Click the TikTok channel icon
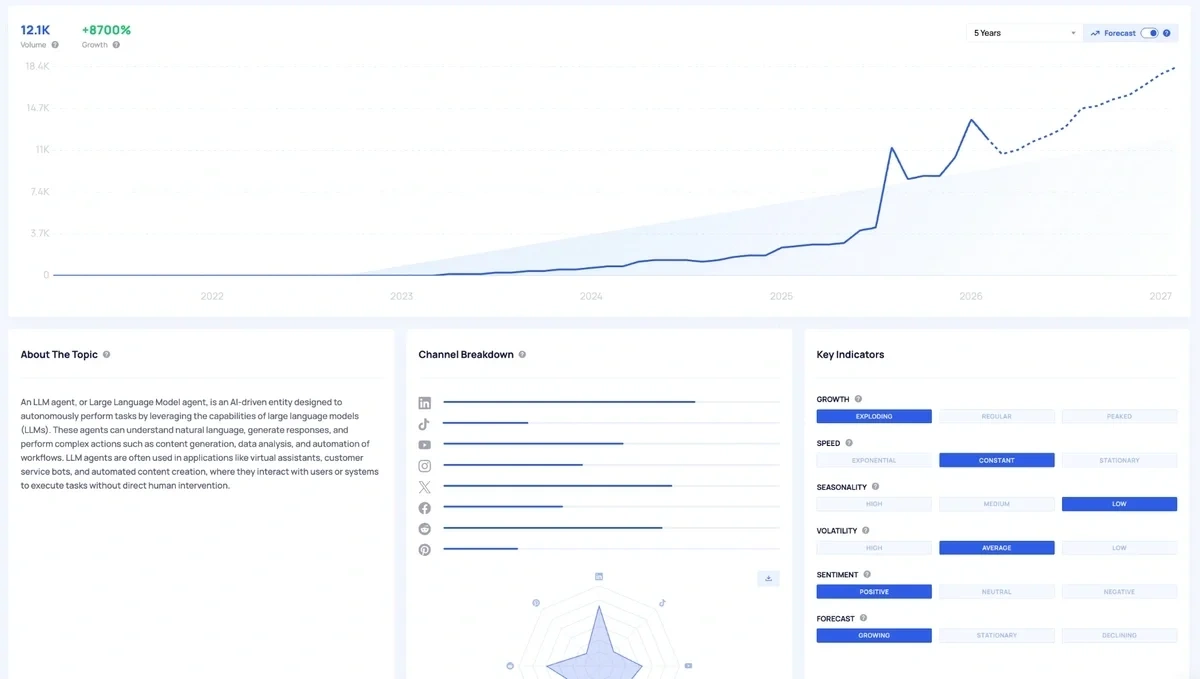The width and height of the screenshot is (1200, 679). point(425,424)
